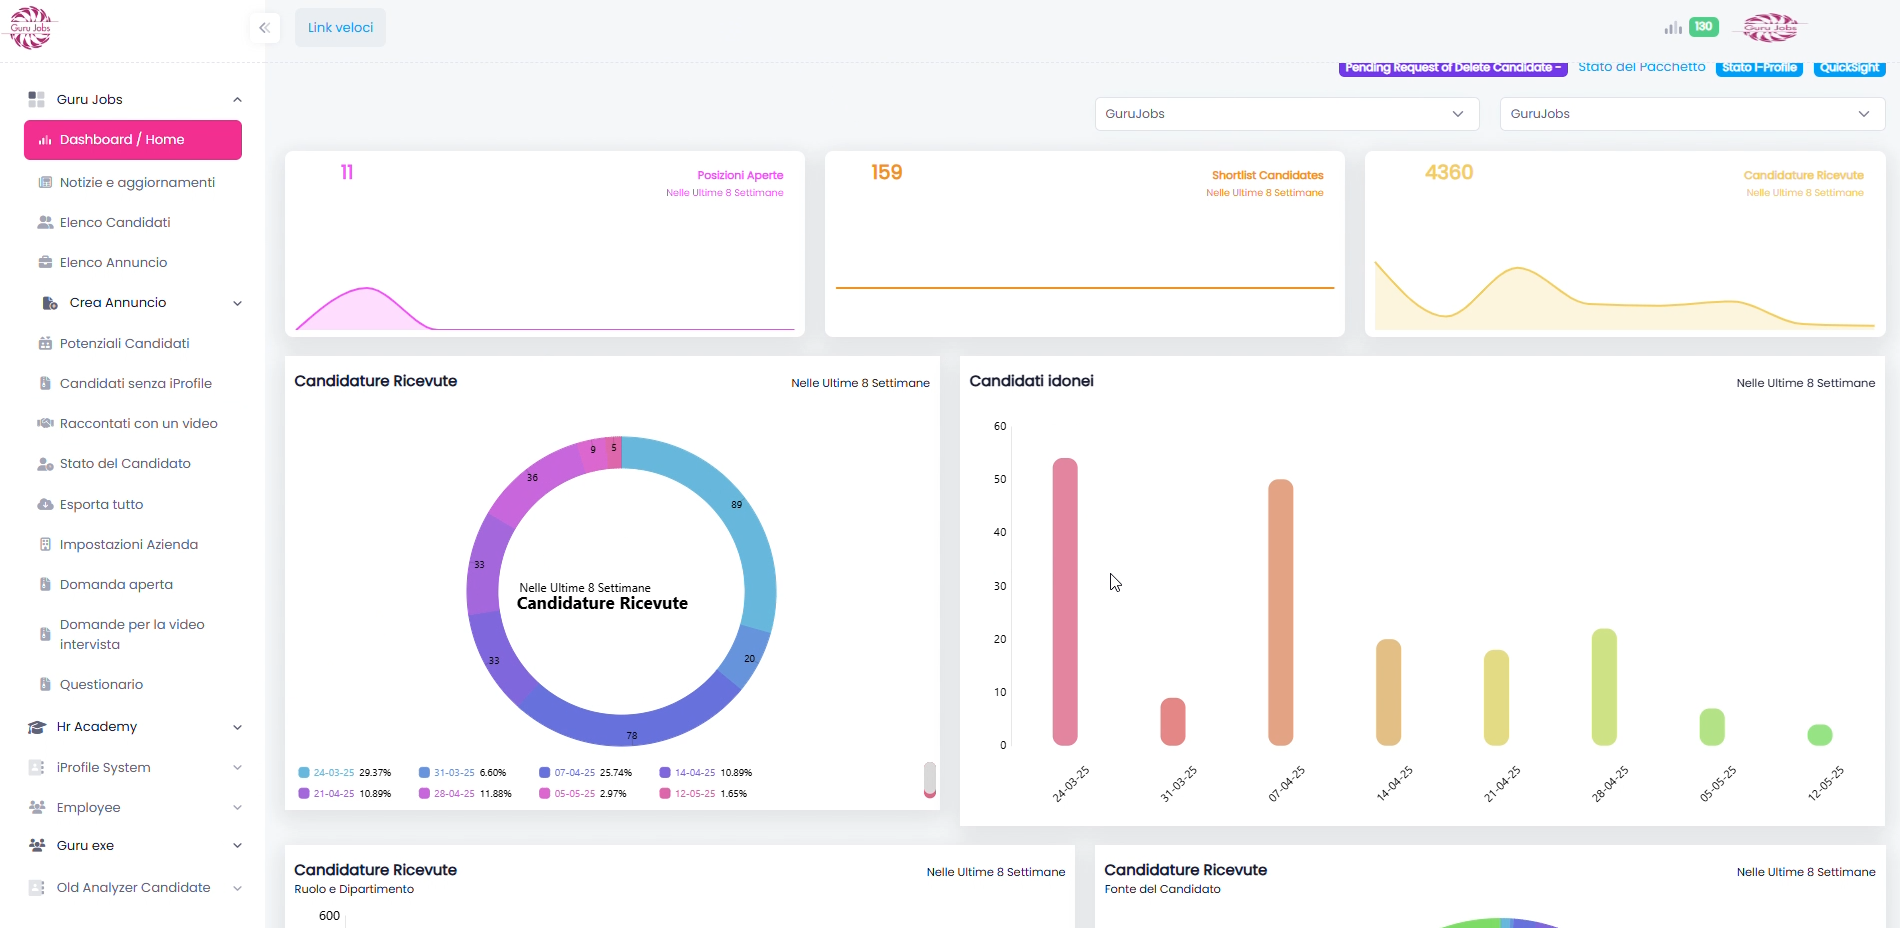
Task: Click the legend scrollbar of donut chart
Action: tap(929, 780)
